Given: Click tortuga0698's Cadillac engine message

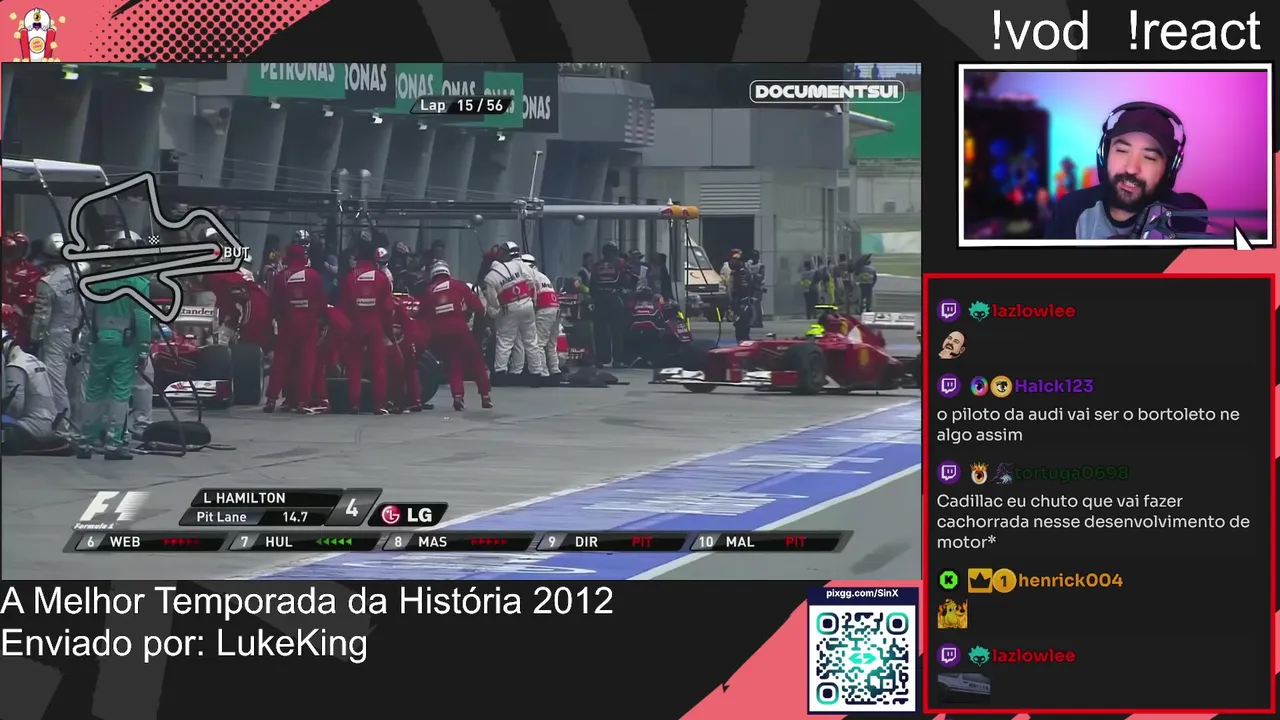Looking at the screenshot, I should pos(1093,522).
